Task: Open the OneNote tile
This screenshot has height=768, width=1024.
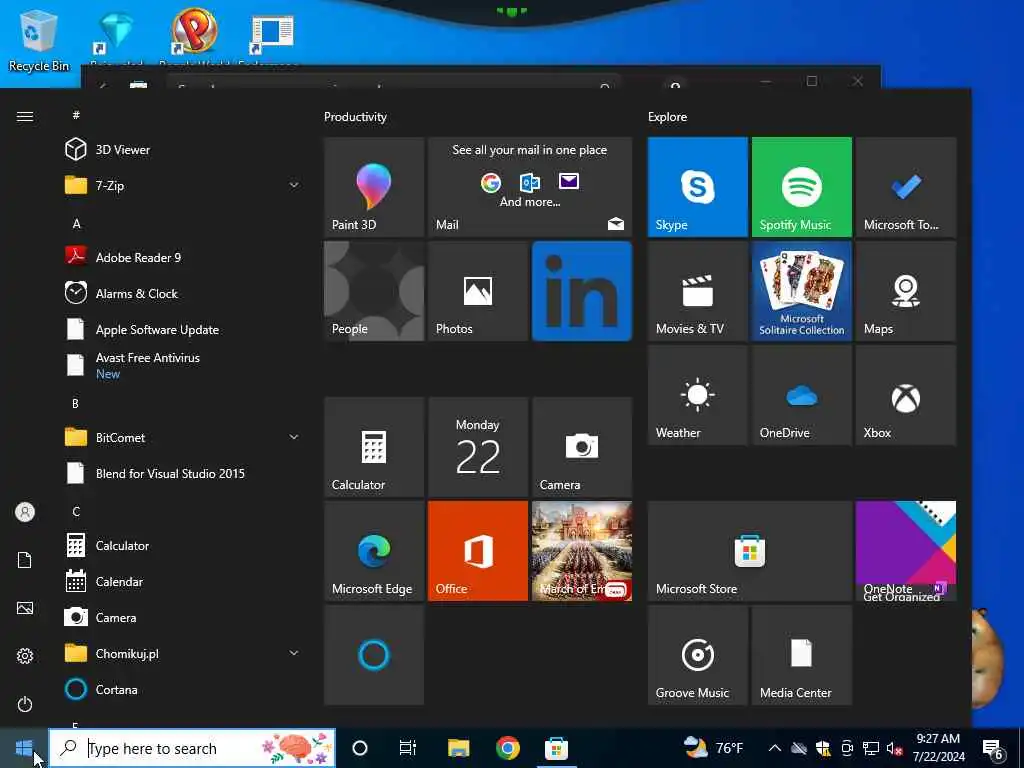Action: coord(906,551)
